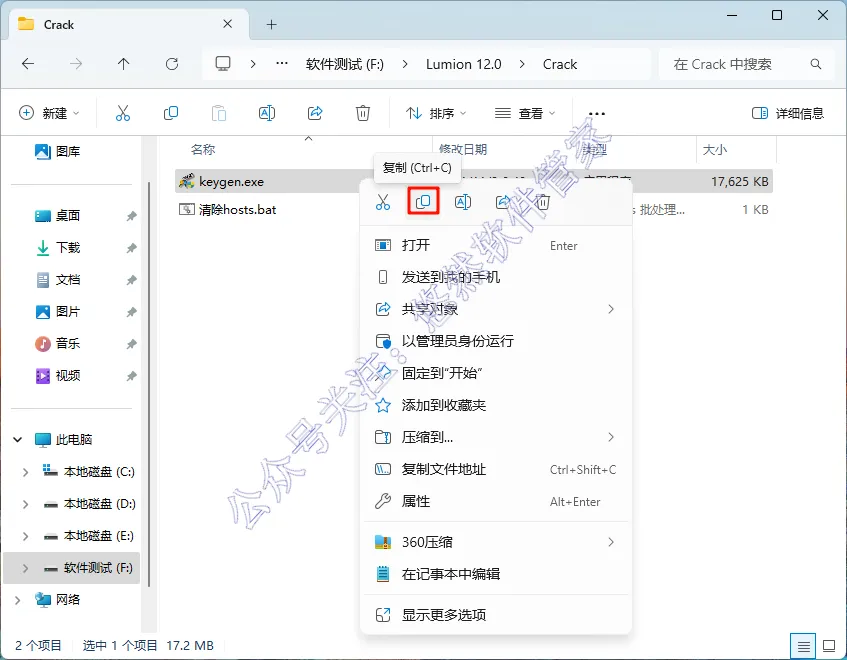The image size is (847, 660).
Task: Switch to details list view icon in status bar
Action: pyautogui.click(x=803, y=645)
